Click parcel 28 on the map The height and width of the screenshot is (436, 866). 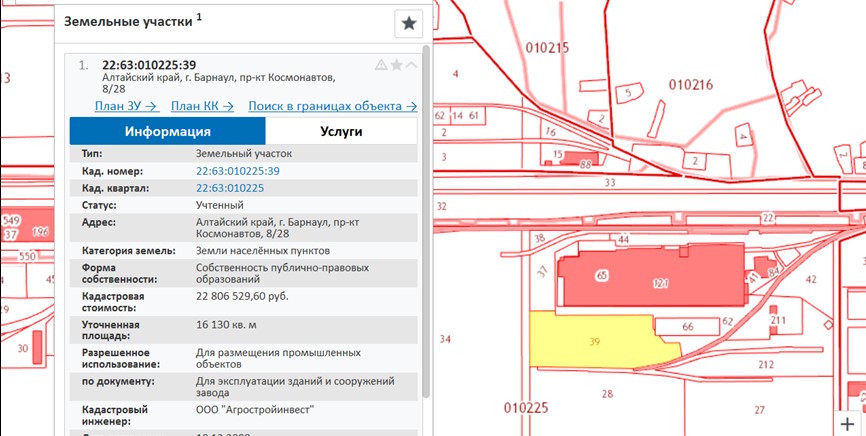608,394
